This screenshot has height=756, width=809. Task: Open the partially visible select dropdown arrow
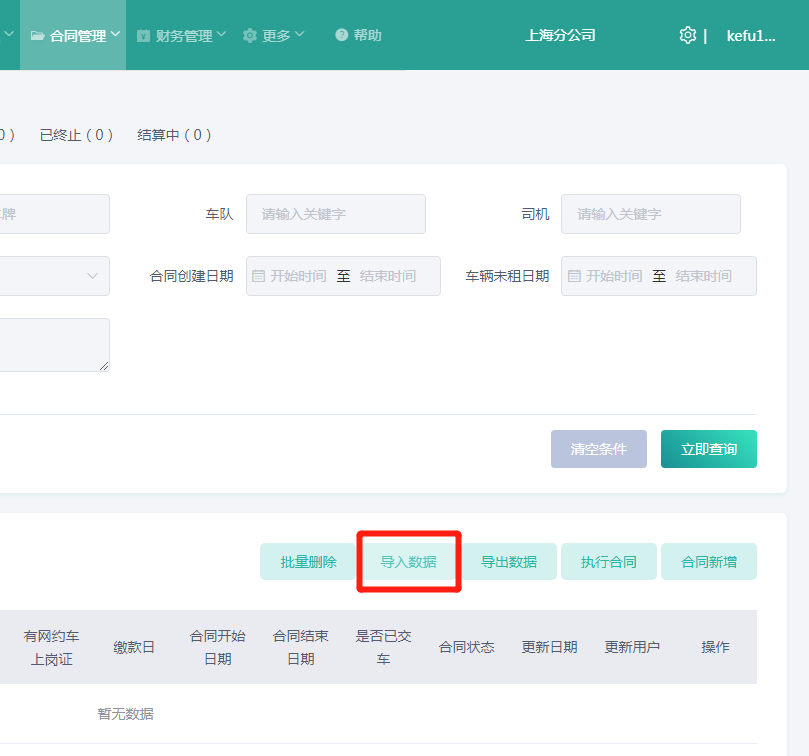[x=93, y=276]
